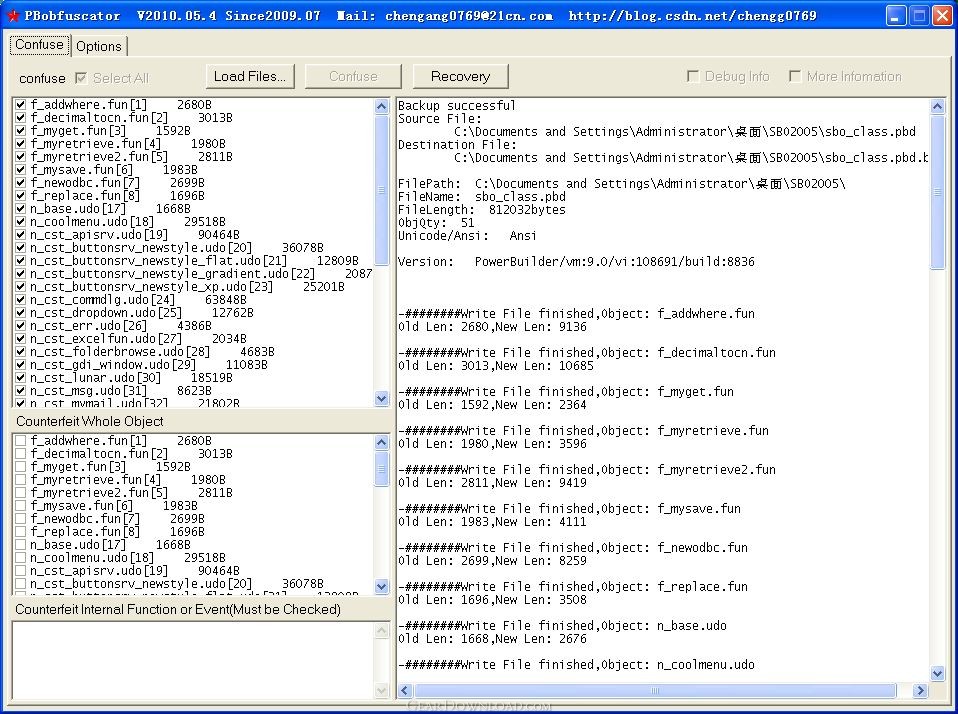Select n_cst_buttonsrv_newstyle_xp.udo[23] in the confuse list
Screen dimensions: 958x714
coord(187,286)
